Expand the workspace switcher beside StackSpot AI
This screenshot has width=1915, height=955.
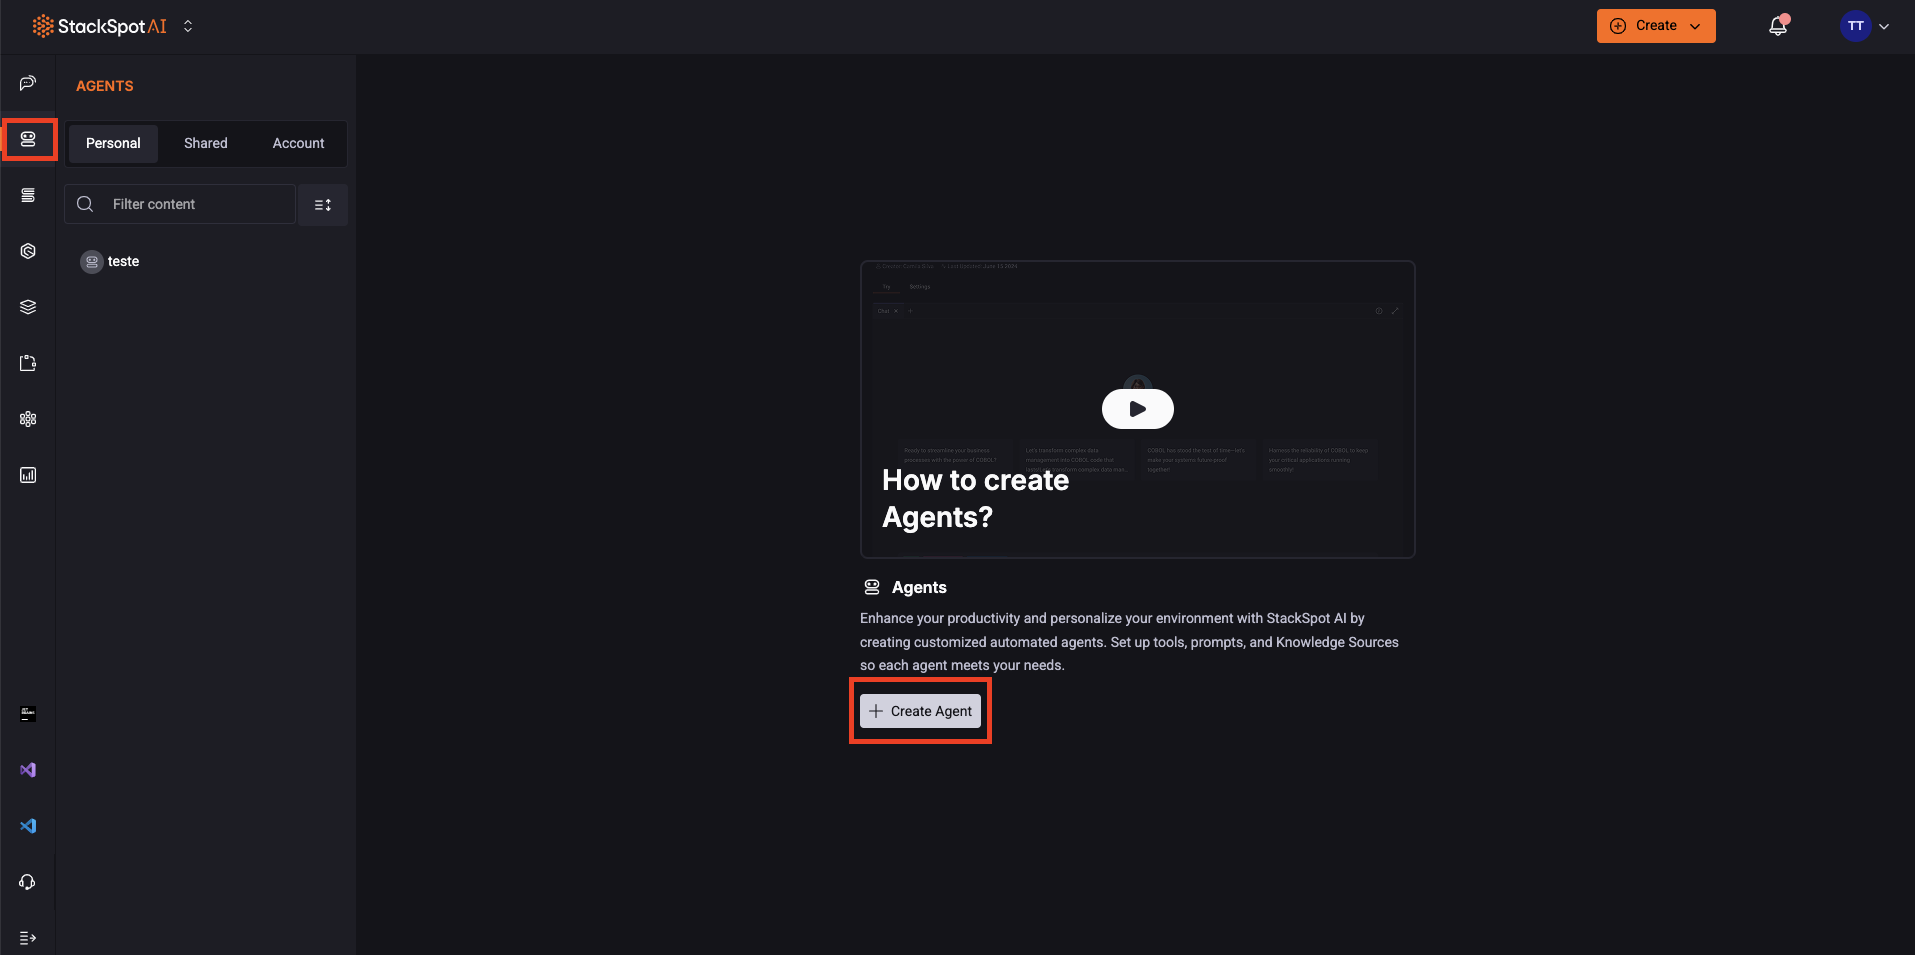tap(187, 26)
